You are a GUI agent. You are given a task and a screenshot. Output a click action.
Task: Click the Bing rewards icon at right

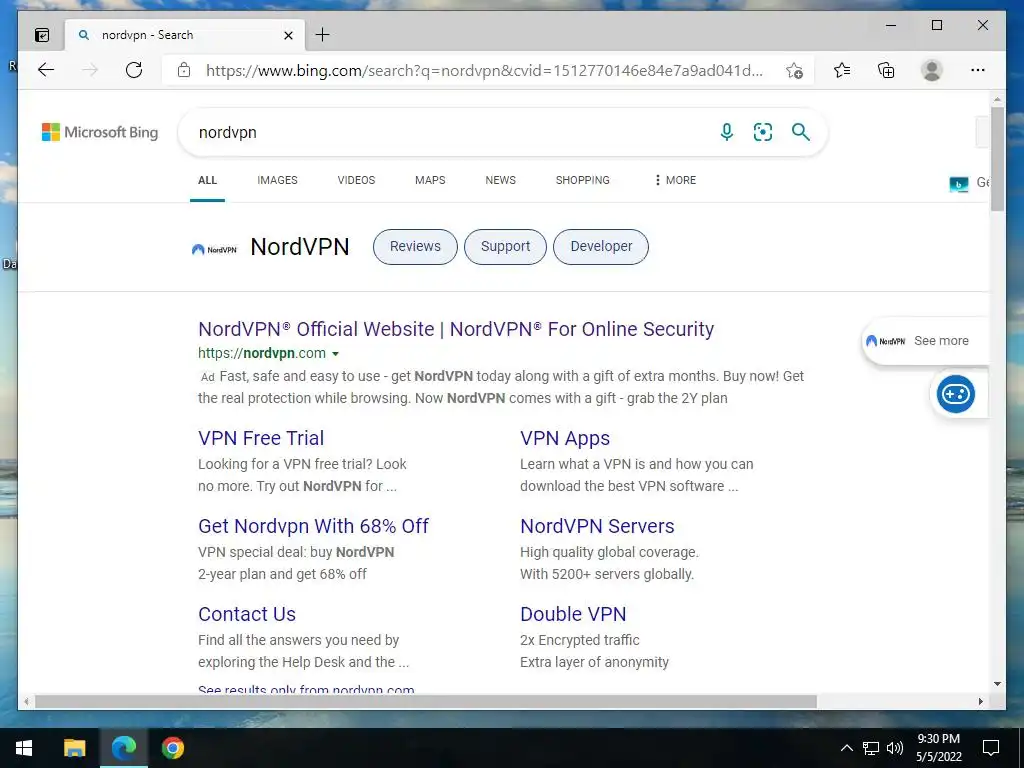tap(958, 184)
